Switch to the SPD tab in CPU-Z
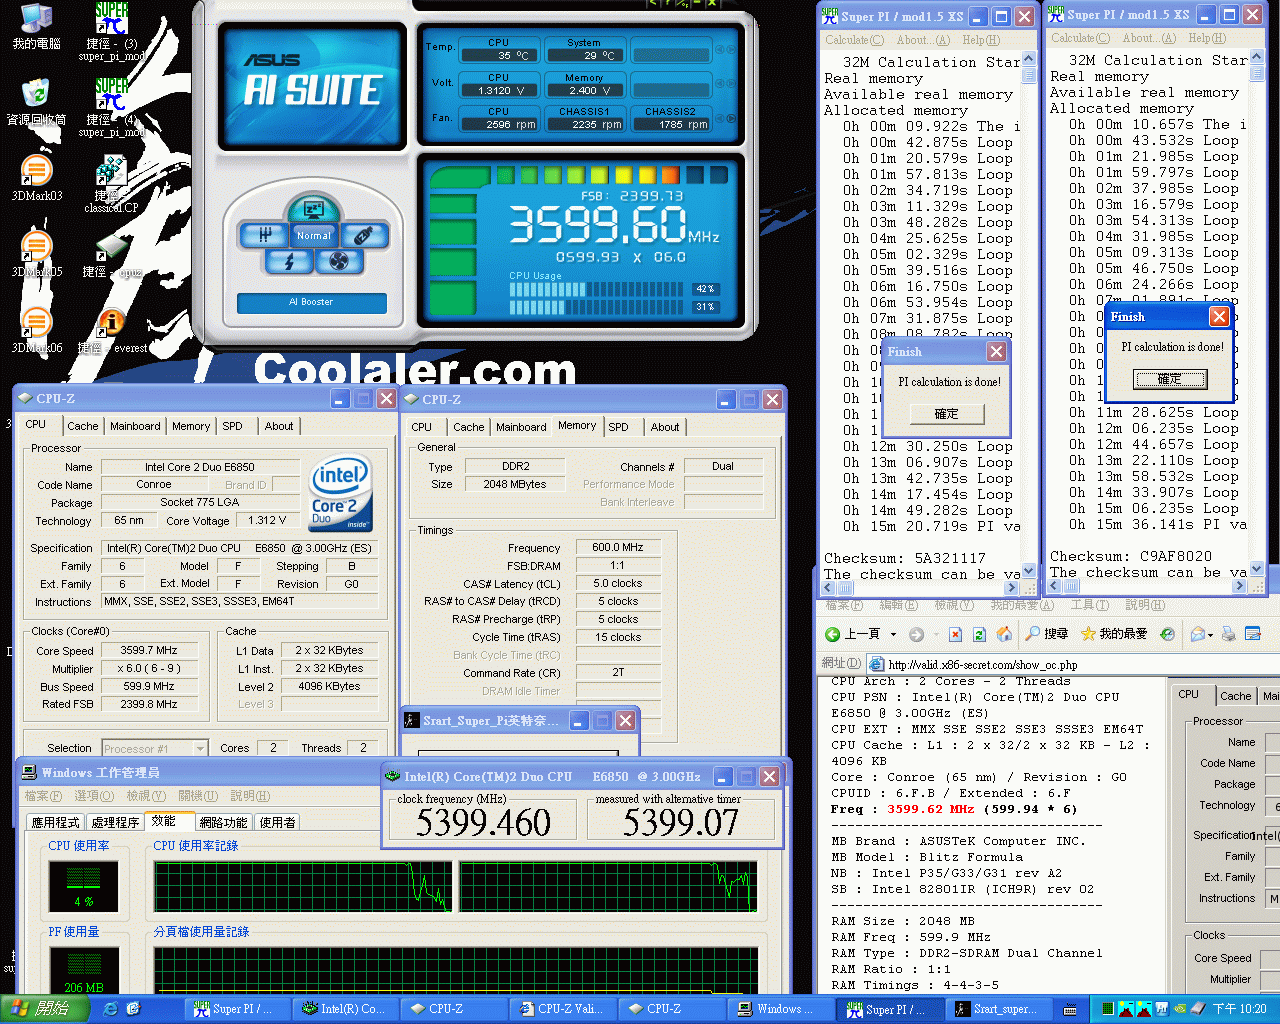The image size is (1280, 1024). pos(233,425)
